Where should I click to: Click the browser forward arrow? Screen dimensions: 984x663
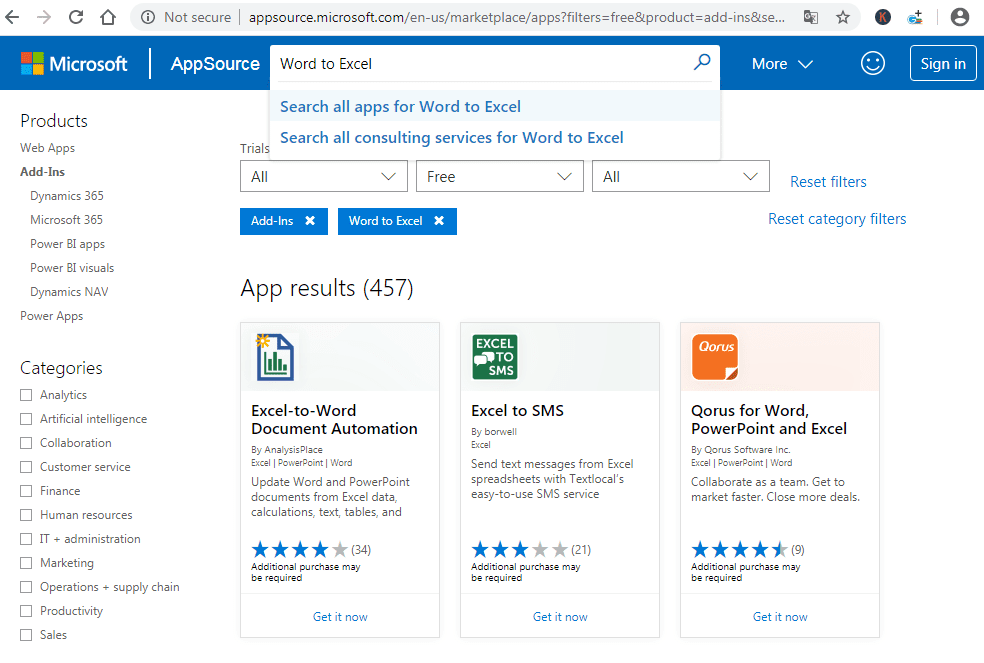(44, 17)
